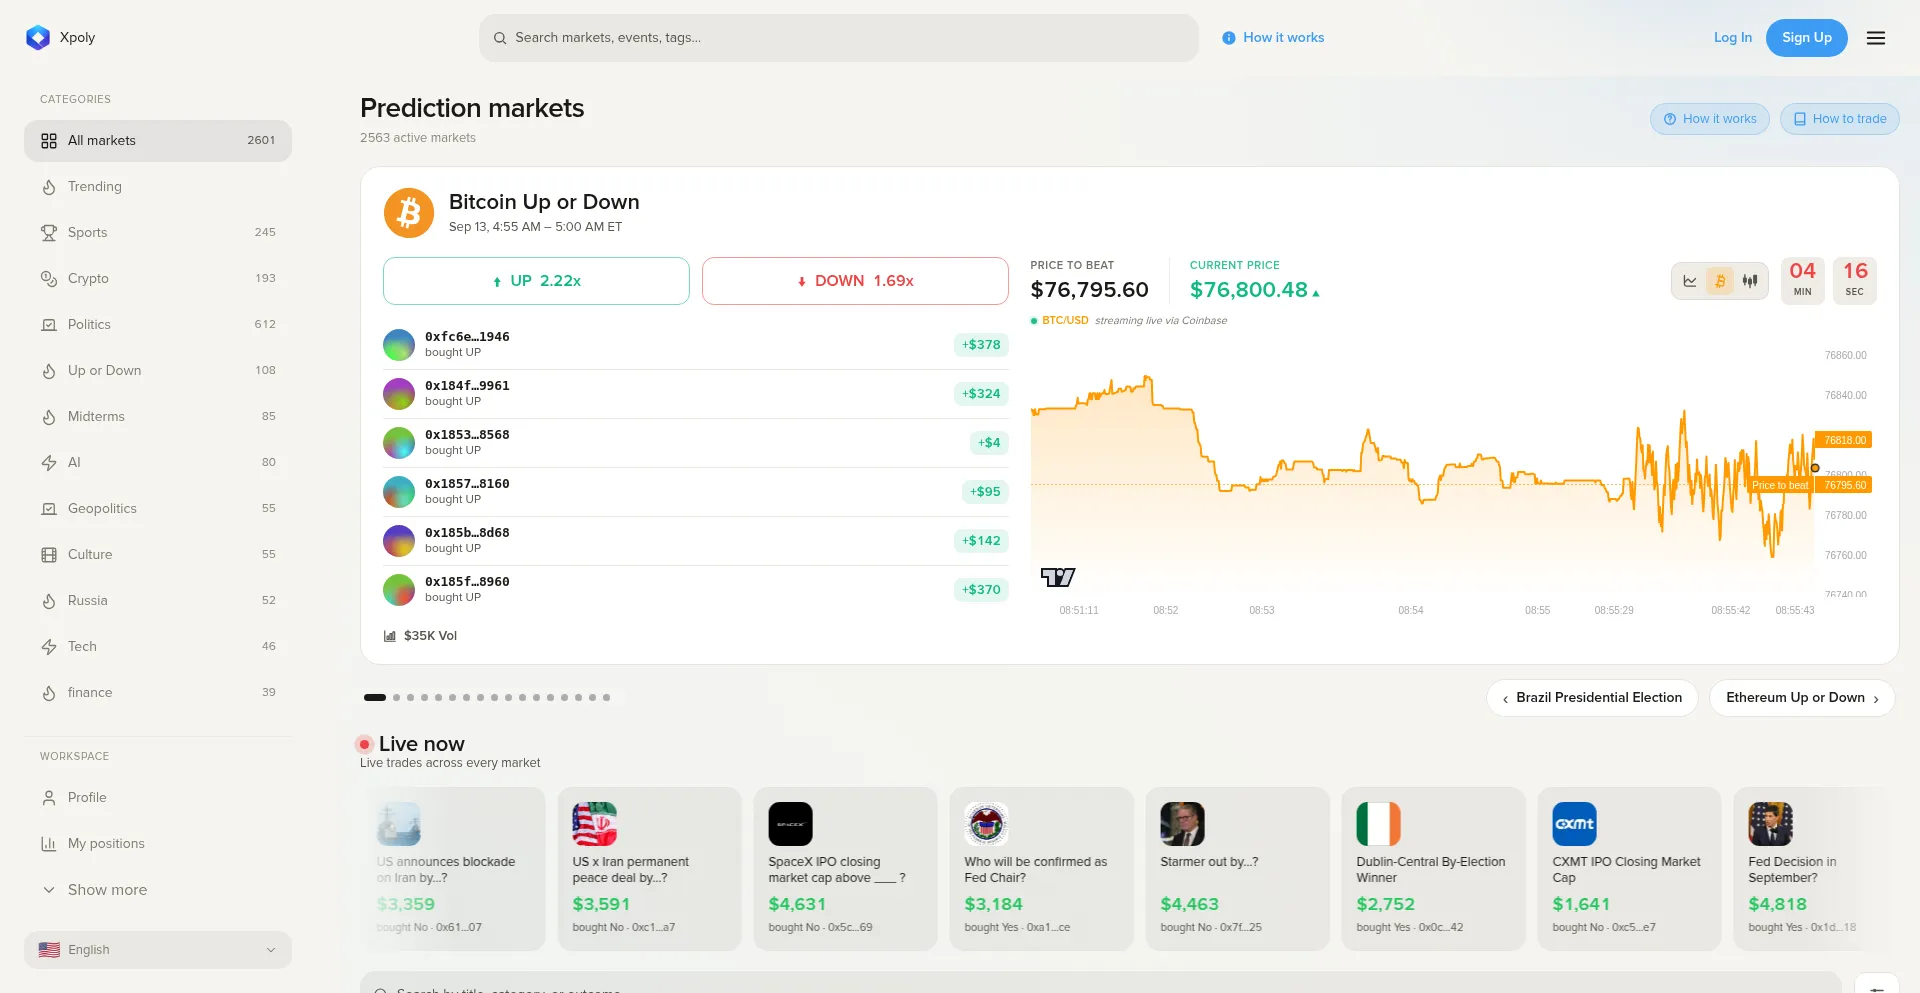Click the CXMT logo thumbnail

1574,824
